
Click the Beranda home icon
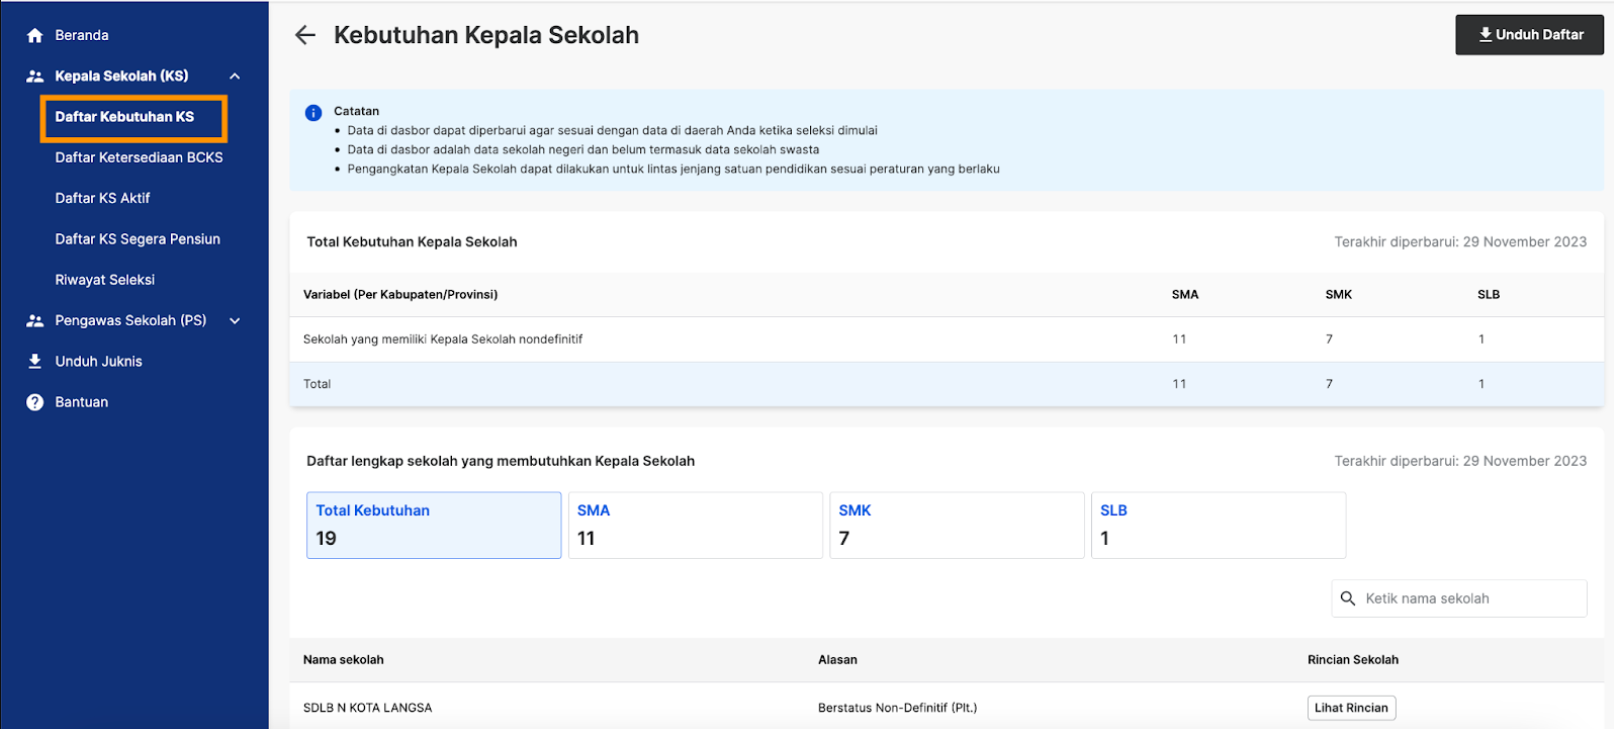(35, 36)
